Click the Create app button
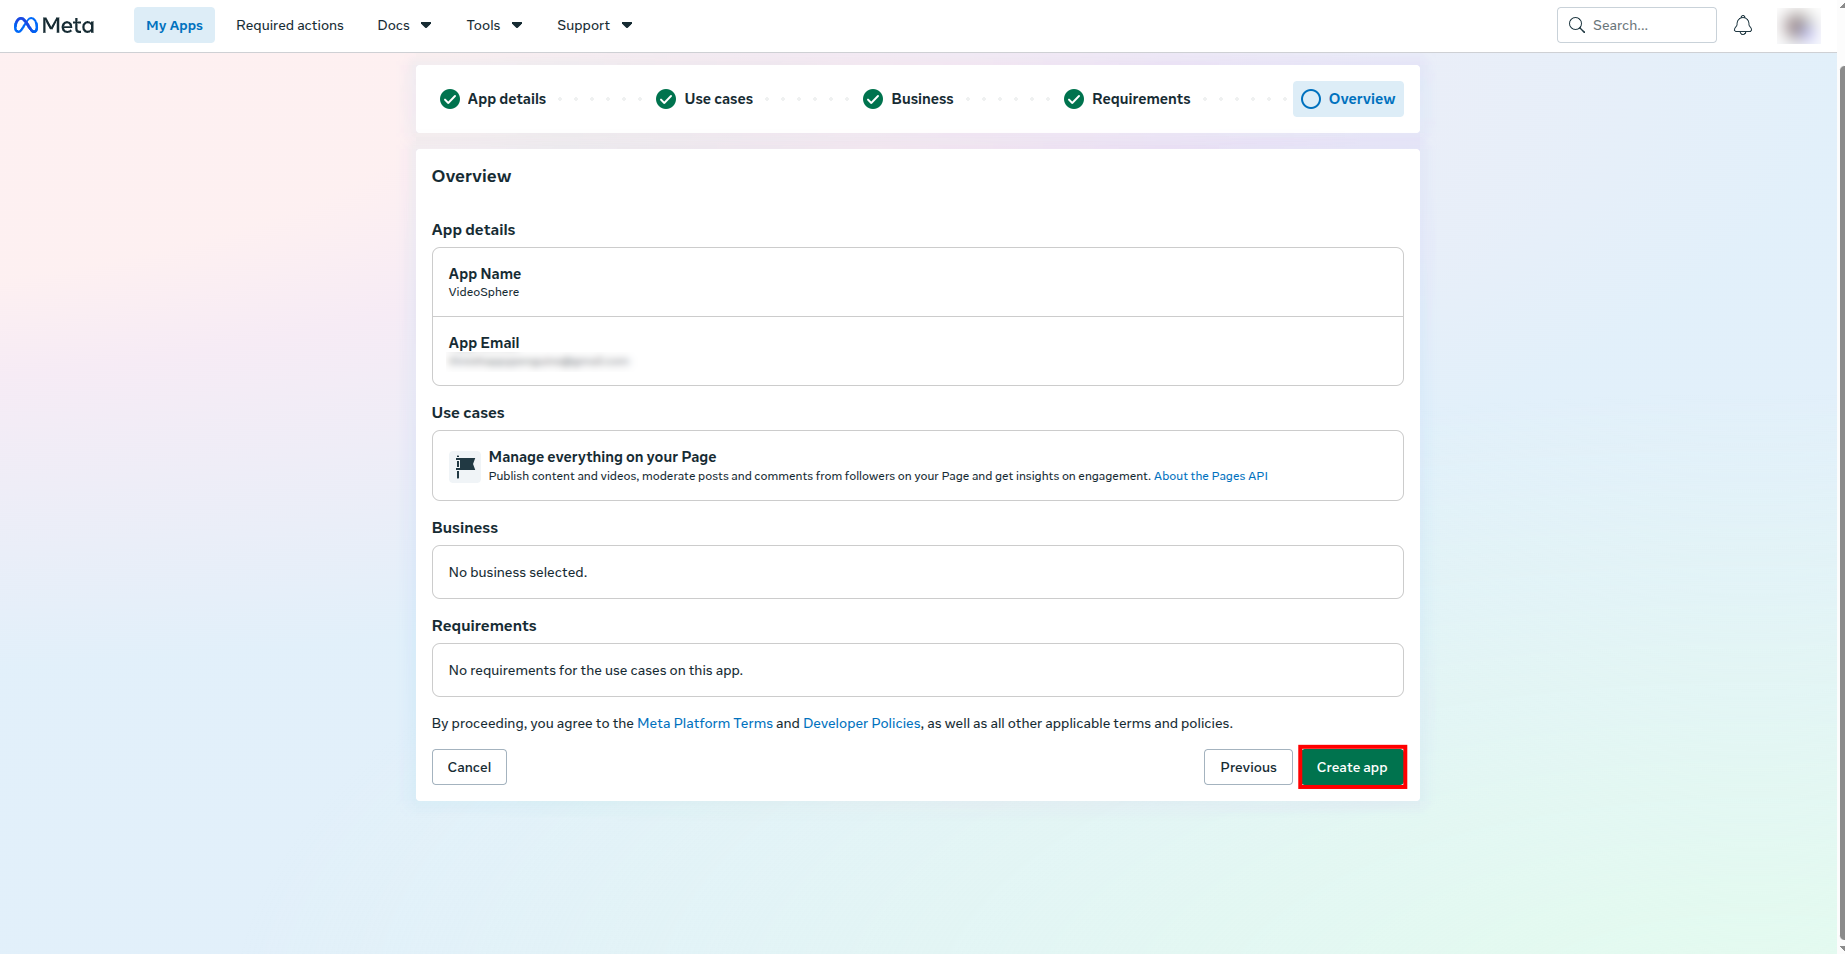This screenshot has height=954, width=1845. 1352,767
